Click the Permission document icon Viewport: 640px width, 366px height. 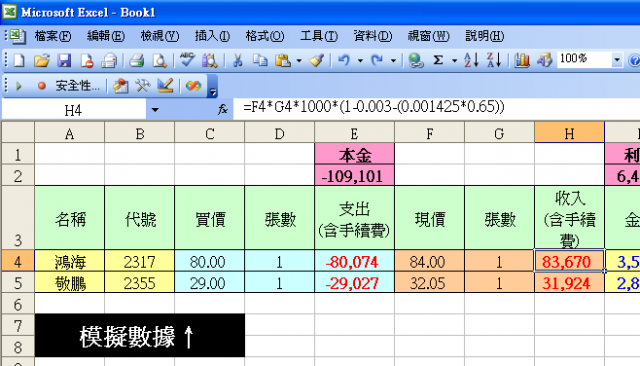pyautogui.click(x=87, y=60)
